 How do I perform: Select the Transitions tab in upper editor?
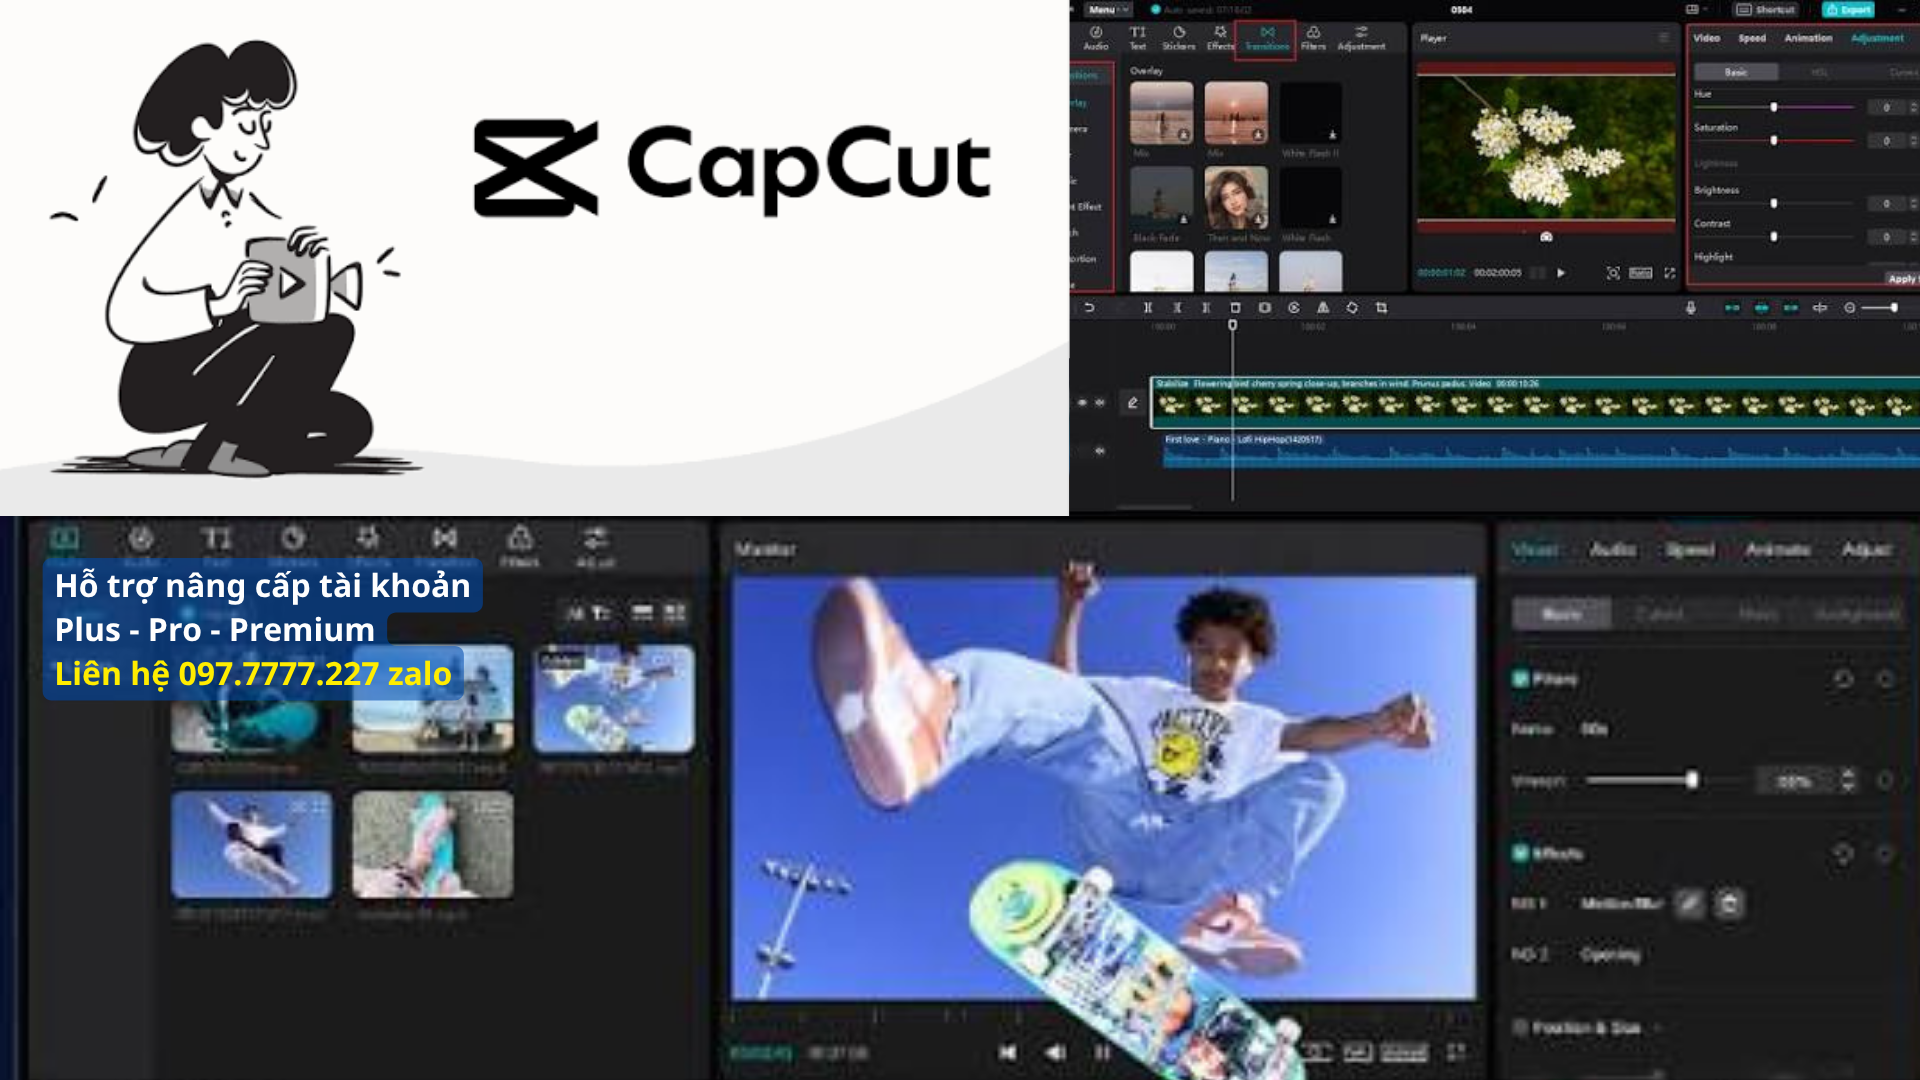tap(1266, 39)
